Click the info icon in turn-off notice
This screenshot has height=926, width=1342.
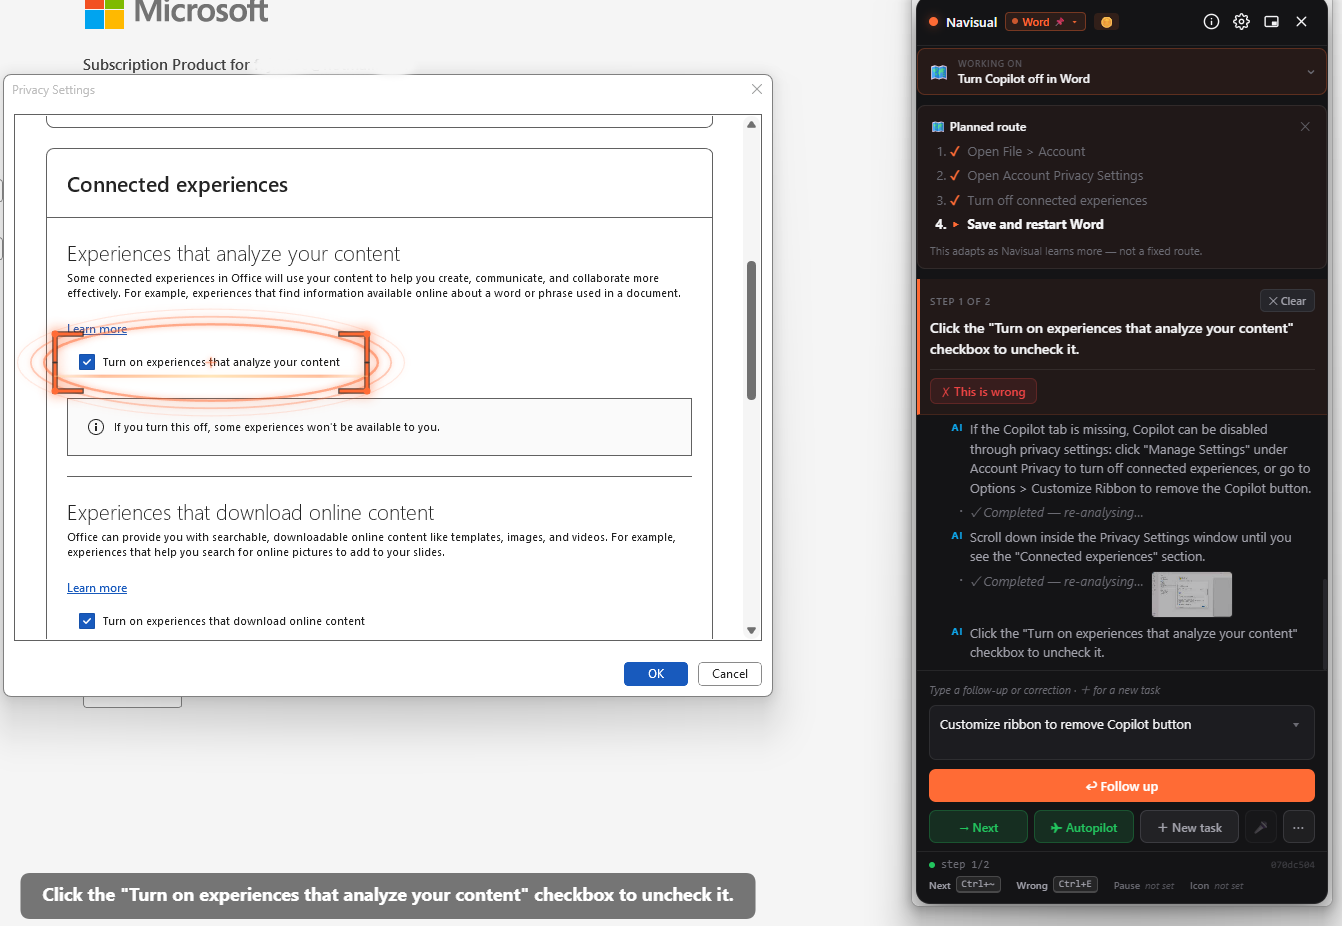(96, 427)
